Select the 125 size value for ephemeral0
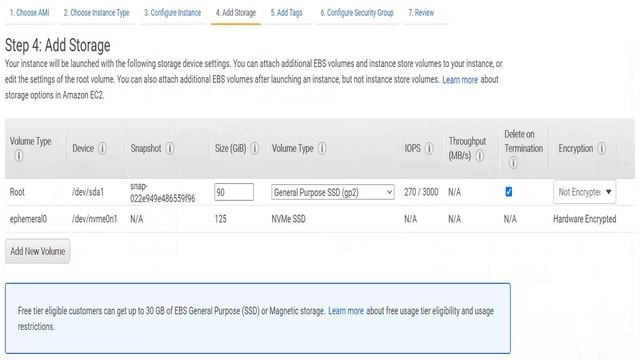Screen dimensions: 640x360 coord(220,219)
